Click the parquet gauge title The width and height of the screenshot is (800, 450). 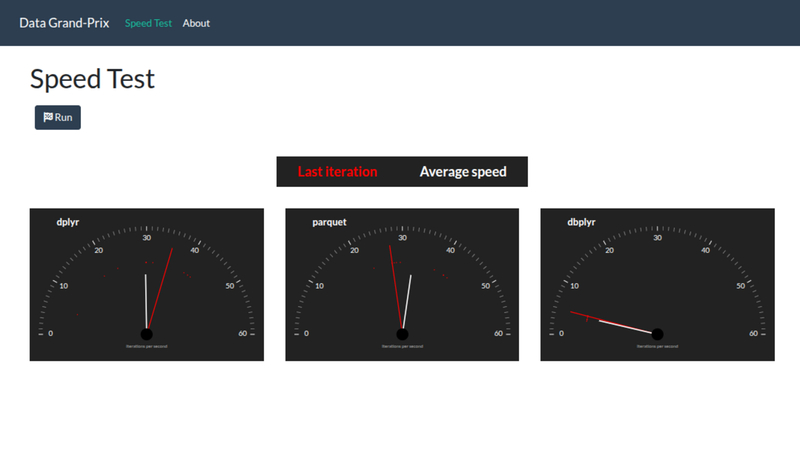click(329, 222)
